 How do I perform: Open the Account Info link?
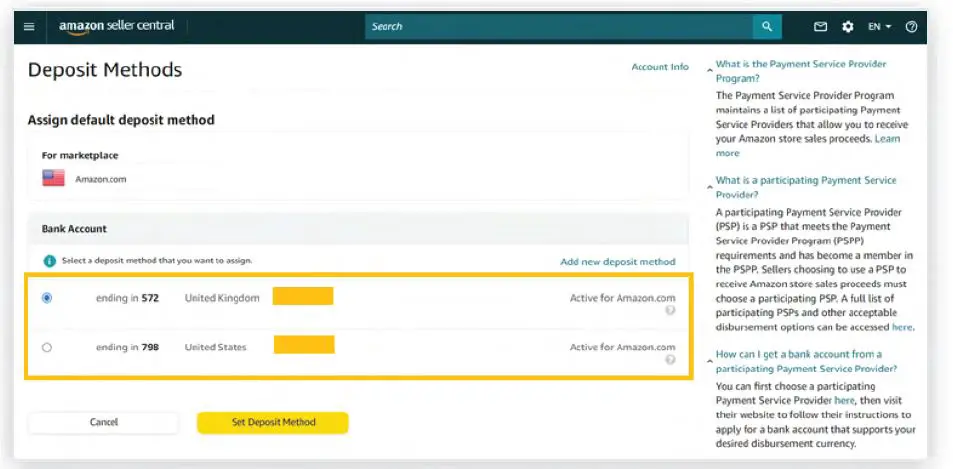[x=660, y=67]
